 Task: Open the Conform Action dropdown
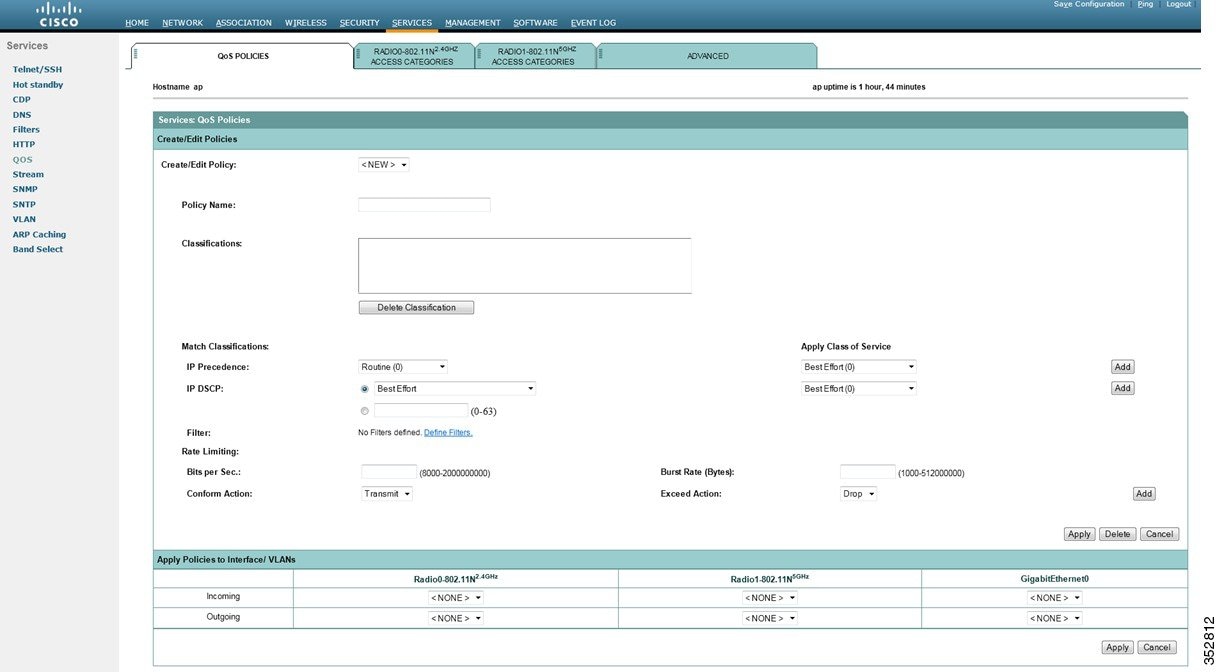click(387, 494)
